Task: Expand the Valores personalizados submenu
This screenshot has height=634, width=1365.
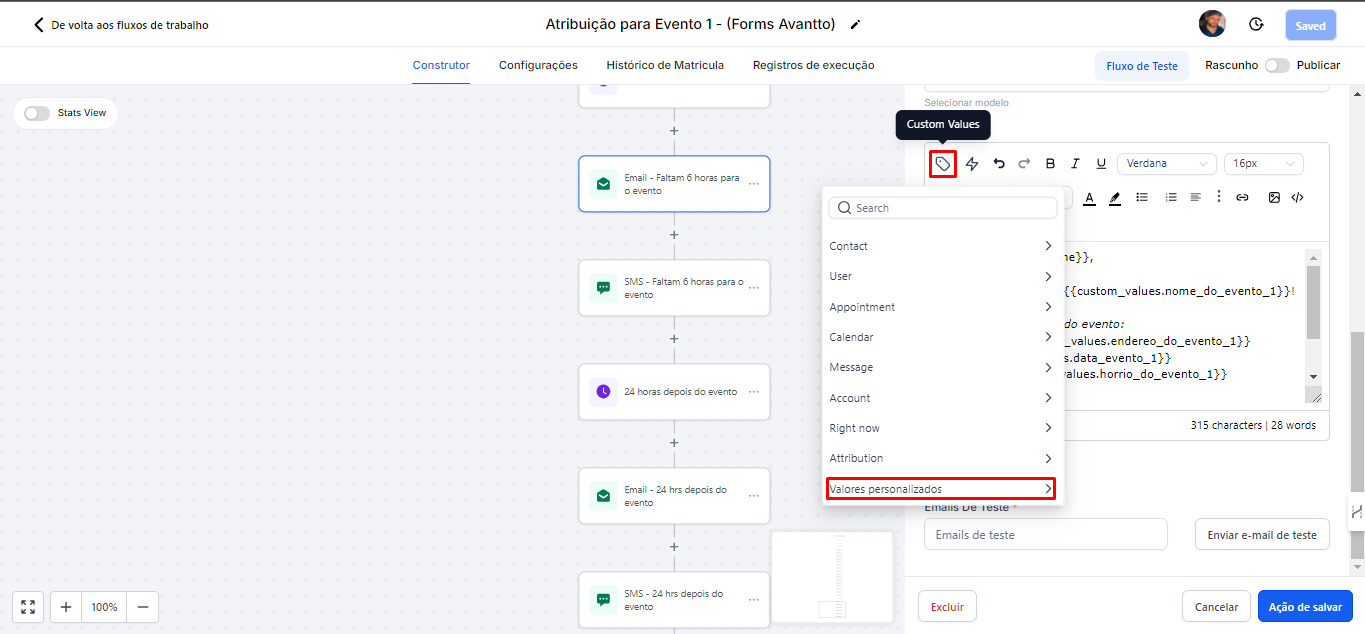Action: tap(940, 489)
